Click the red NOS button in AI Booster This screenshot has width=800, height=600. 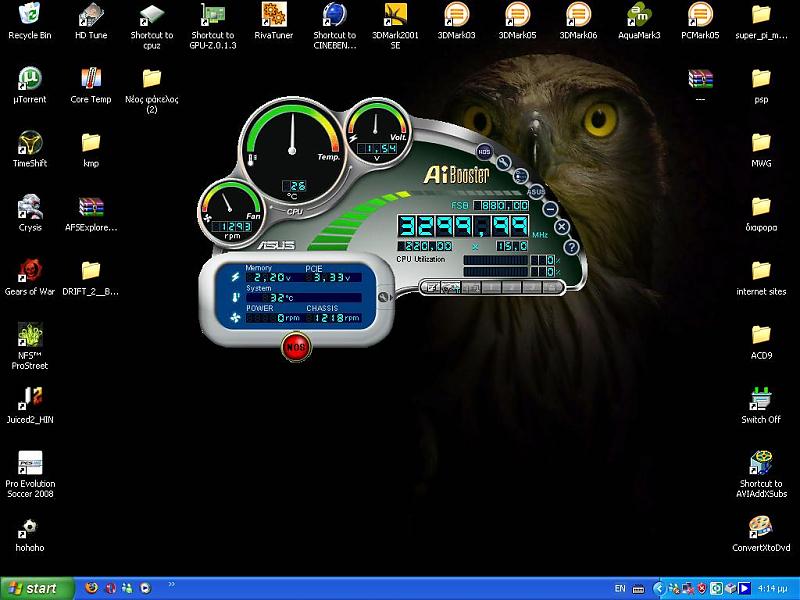[x=296, y=347]
